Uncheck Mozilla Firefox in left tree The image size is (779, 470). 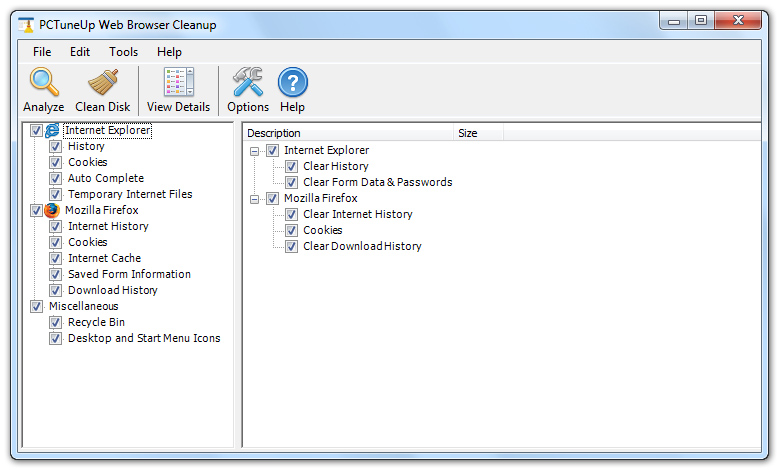point(36,211)
